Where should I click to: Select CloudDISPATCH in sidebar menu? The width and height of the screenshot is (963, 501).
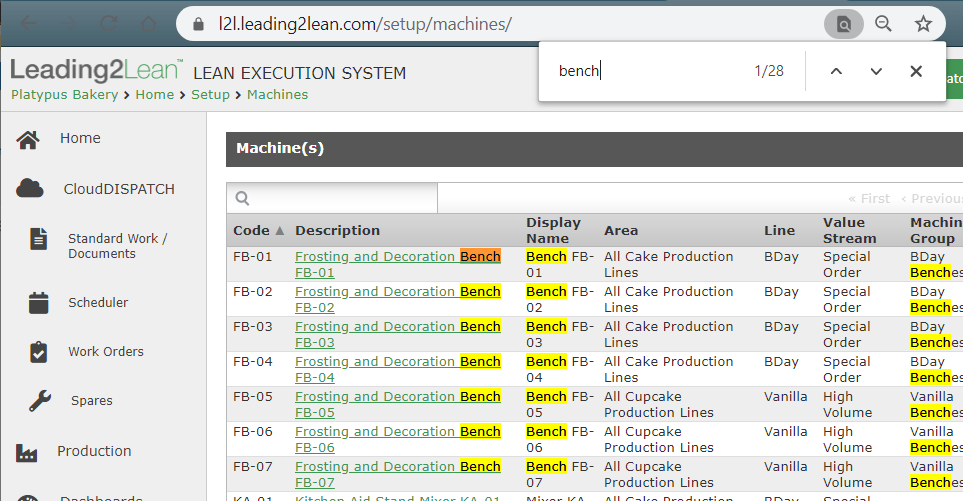pyautogui.click(x=119, y=189)
